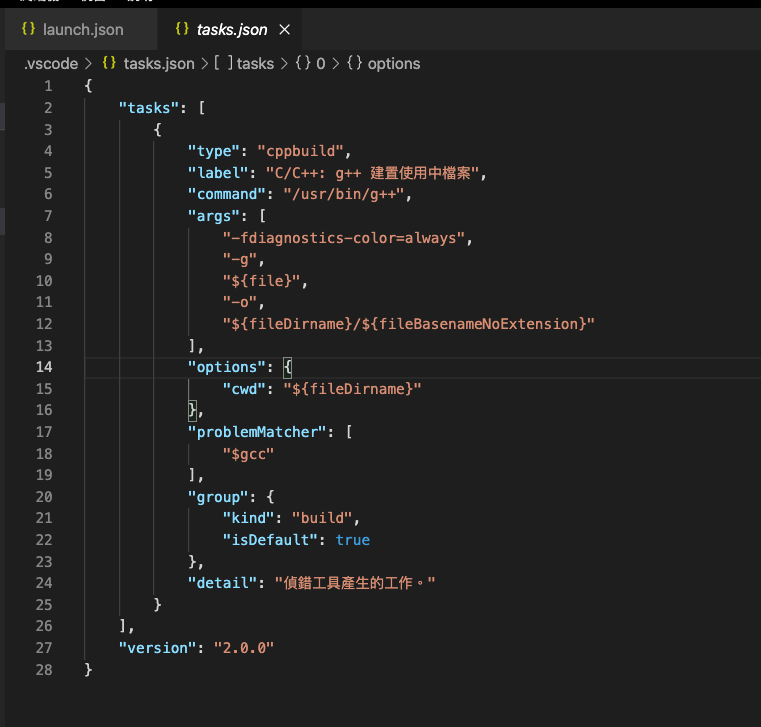Switch to the launch.json tab
Screen dimensions: 761x727
(83, 30)
